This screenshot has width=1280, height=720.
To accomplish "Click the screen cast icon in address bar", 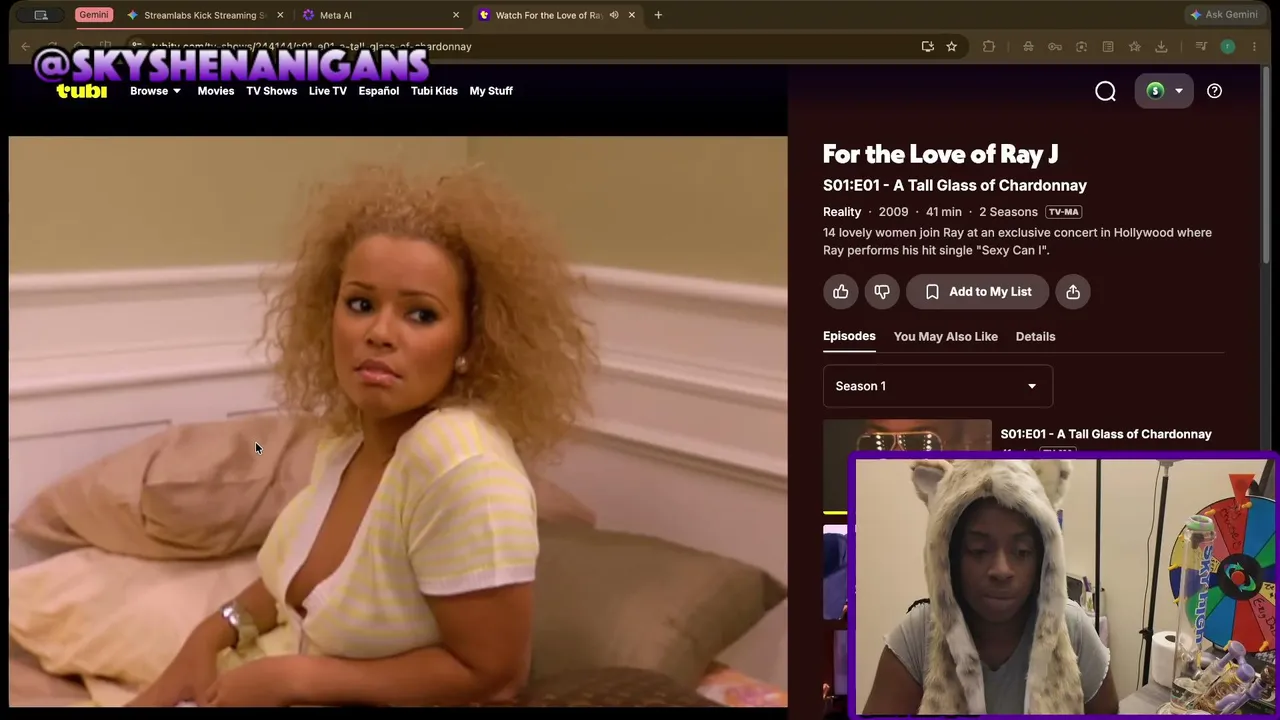I will tap(927, 46).
